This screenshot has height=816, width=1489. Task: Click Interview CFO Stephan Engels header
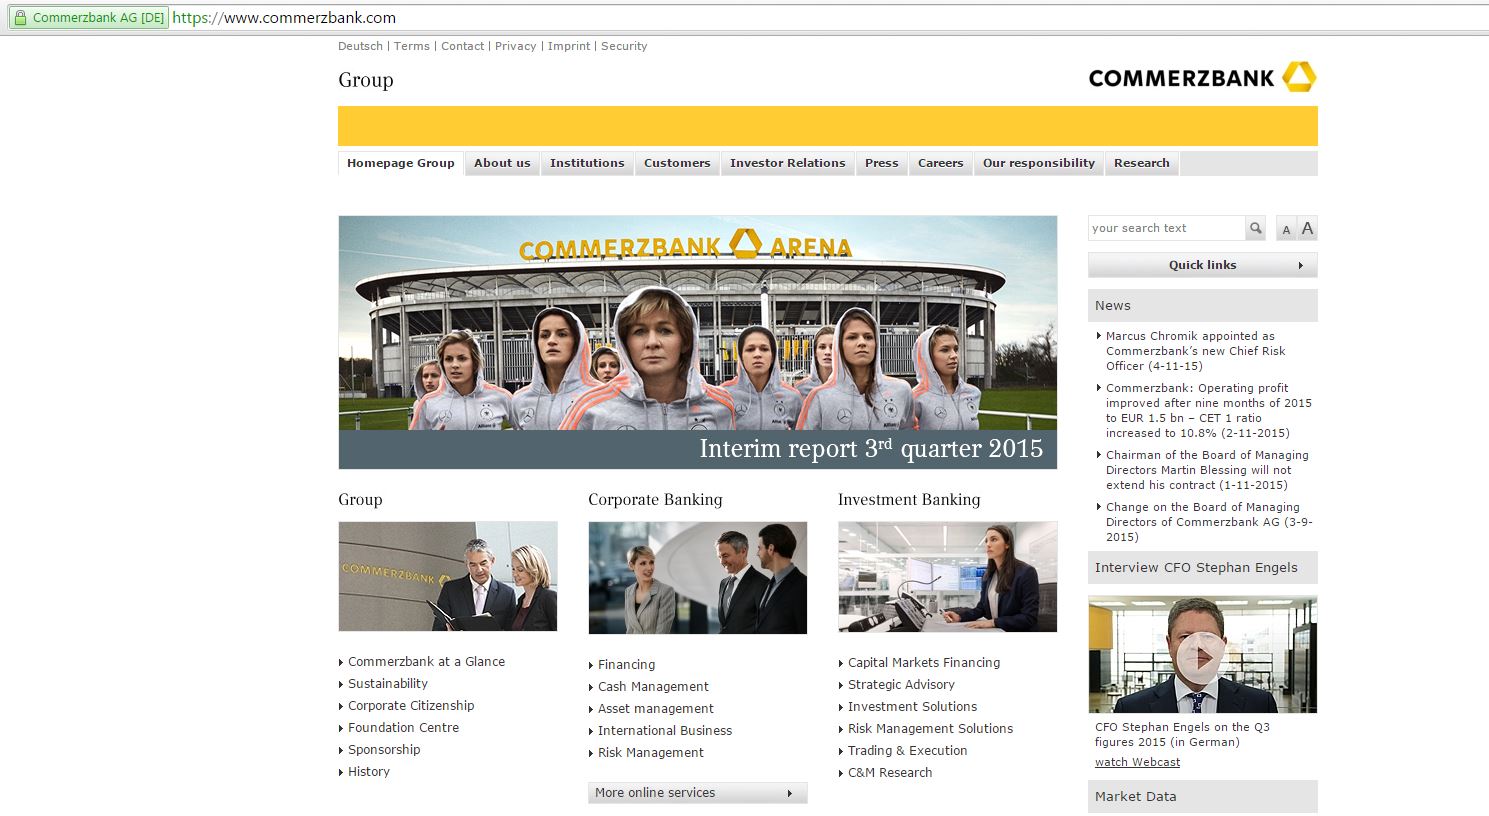click(x=1202, y=568)
